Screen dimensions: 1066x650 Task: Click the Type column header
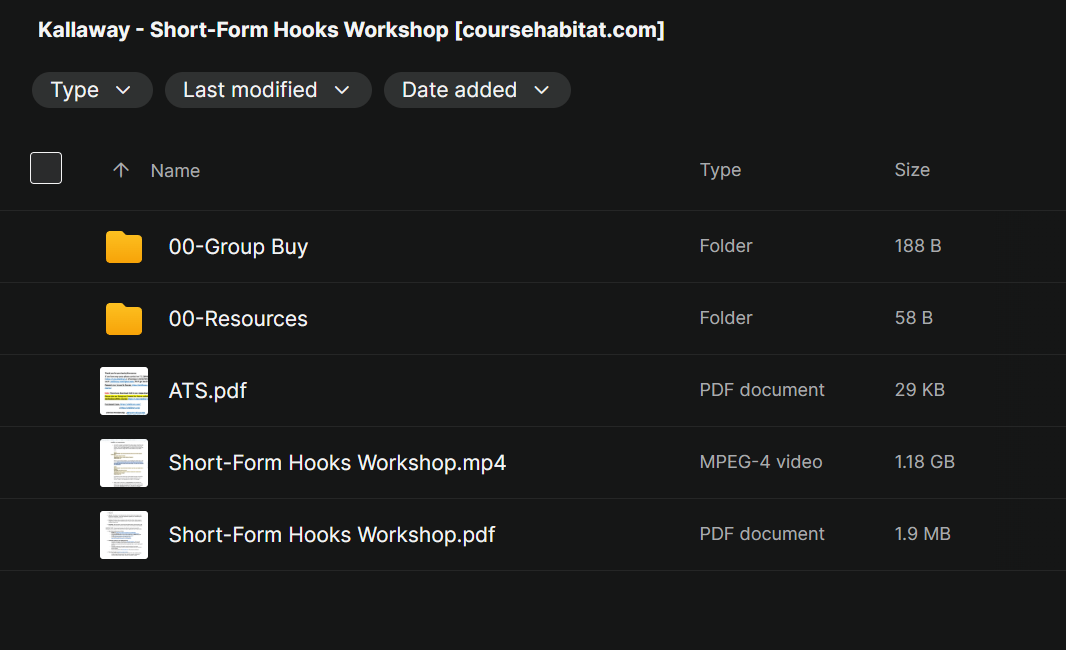[x=720, y=170]
